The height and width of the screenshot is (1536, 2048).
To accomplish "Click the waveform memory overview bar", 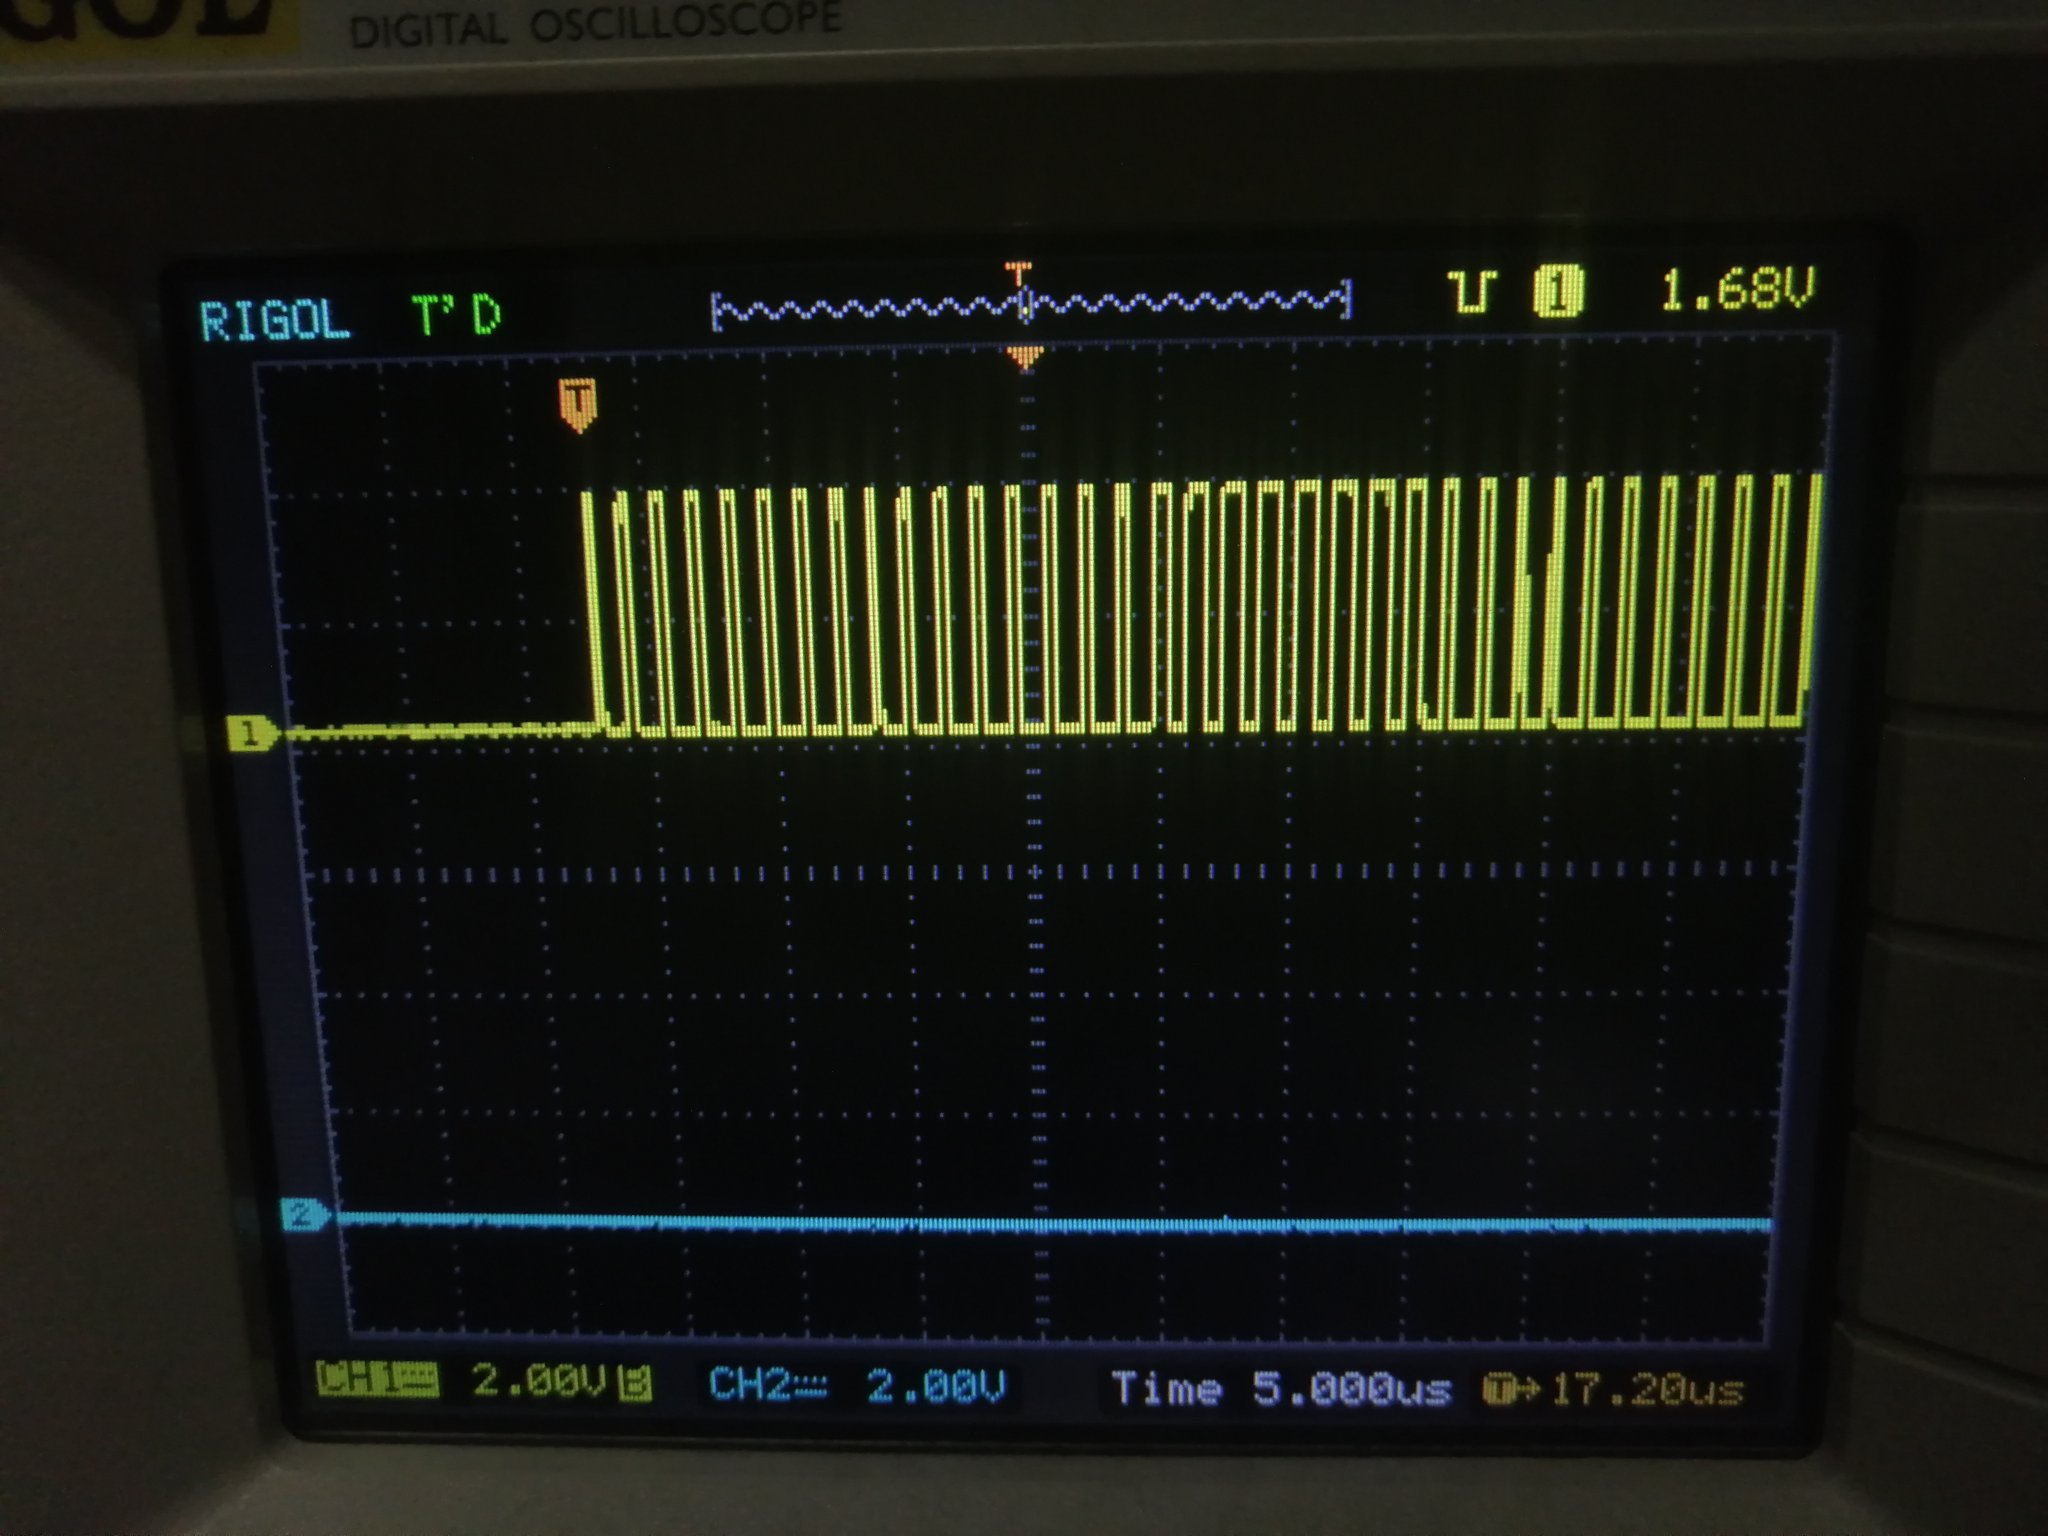I will pyautogui.click(x=1032, y=303).
